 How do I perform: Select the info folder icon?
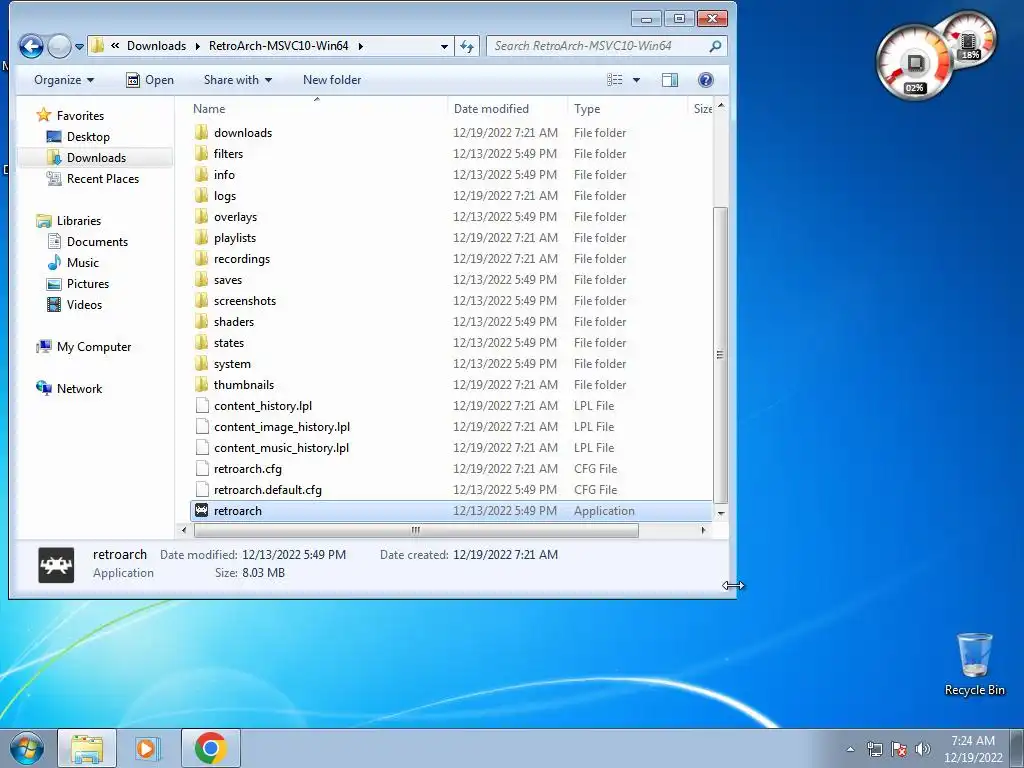pyautogui.click(x=202, y=174)
